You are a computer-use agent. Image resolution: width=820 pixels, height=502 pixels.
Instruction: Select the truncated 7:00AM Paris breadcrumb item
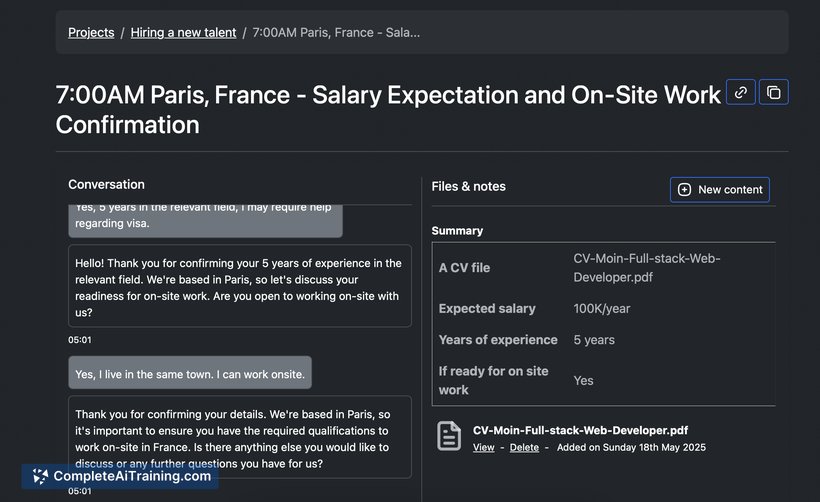336,32
